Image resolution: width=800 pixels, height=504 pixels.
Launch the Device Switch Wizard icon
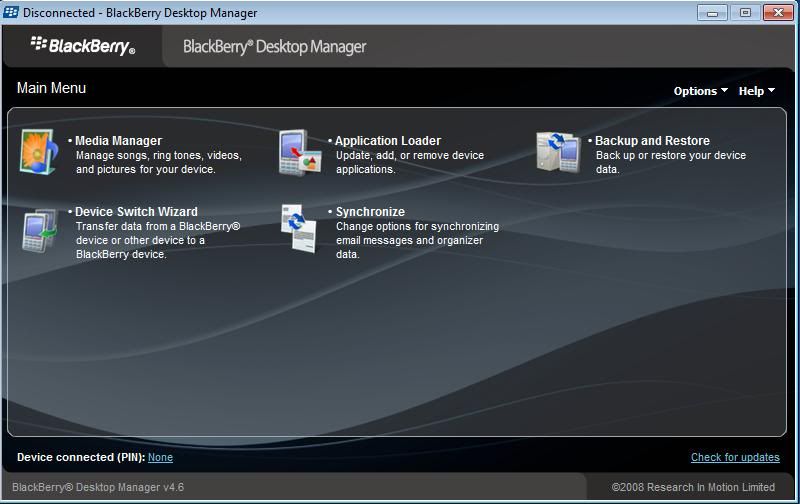click(x=40, y=230)
